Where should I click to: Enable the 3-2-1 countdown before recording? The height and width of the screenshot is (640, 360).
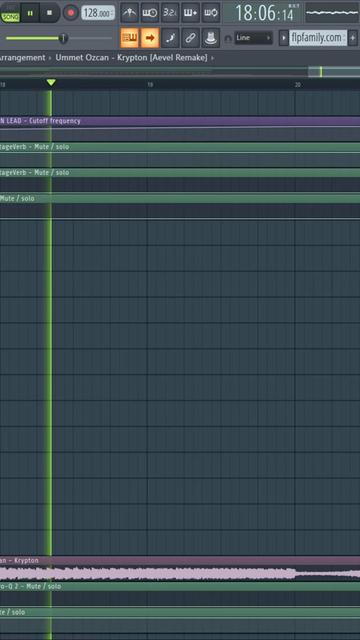170,13
